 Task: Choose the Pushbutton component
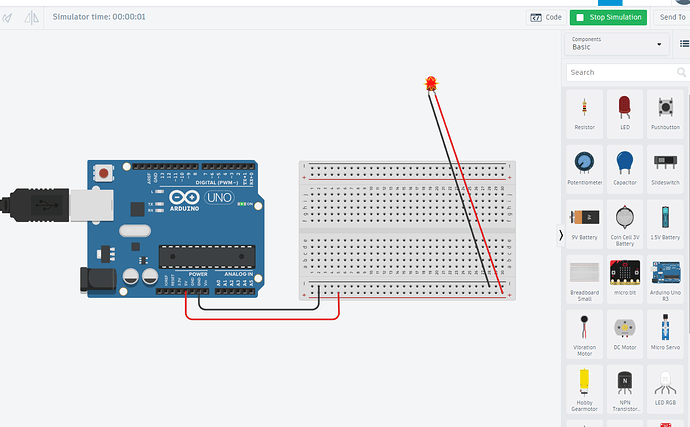click(x=665, y=114)
